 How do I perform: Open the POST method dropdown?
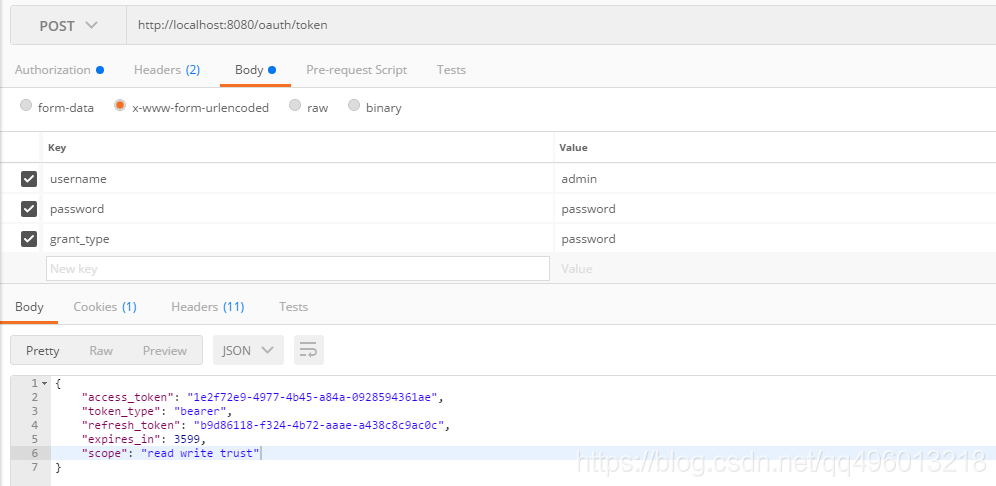coord(69,25)
